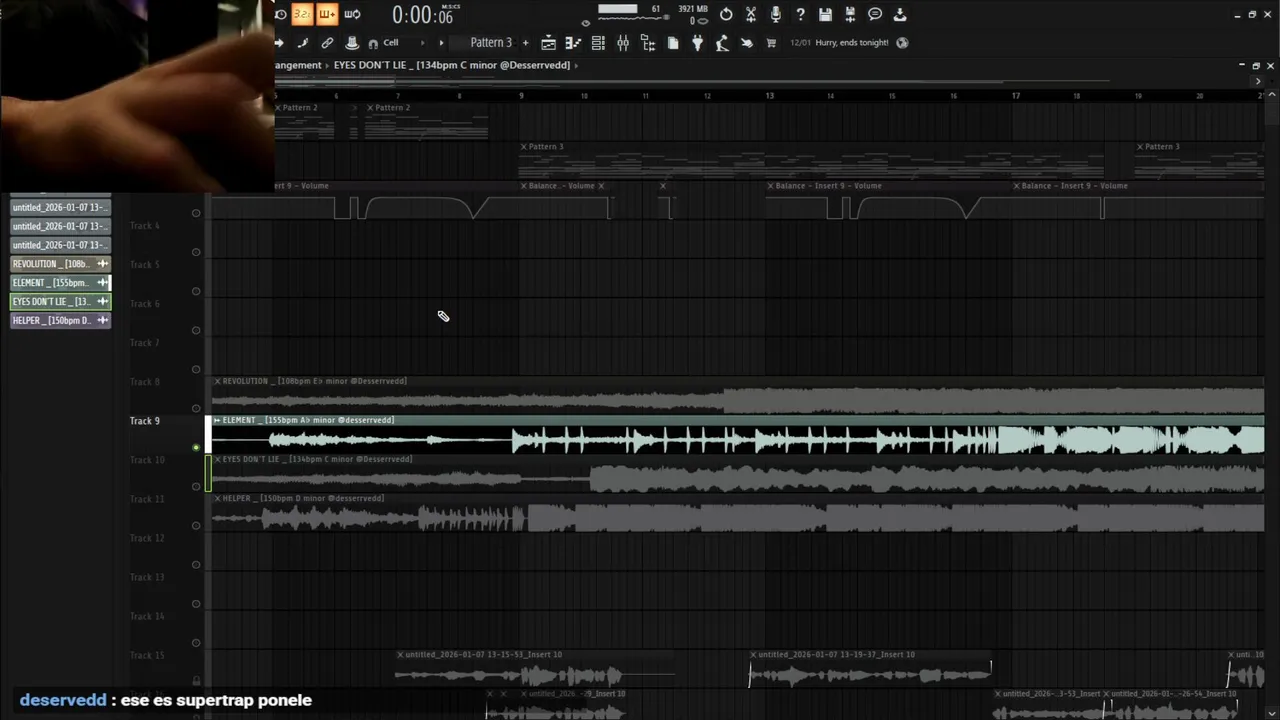Click the link chain toolbar icon
1280x720 pixels.
(x=327, y=43)
